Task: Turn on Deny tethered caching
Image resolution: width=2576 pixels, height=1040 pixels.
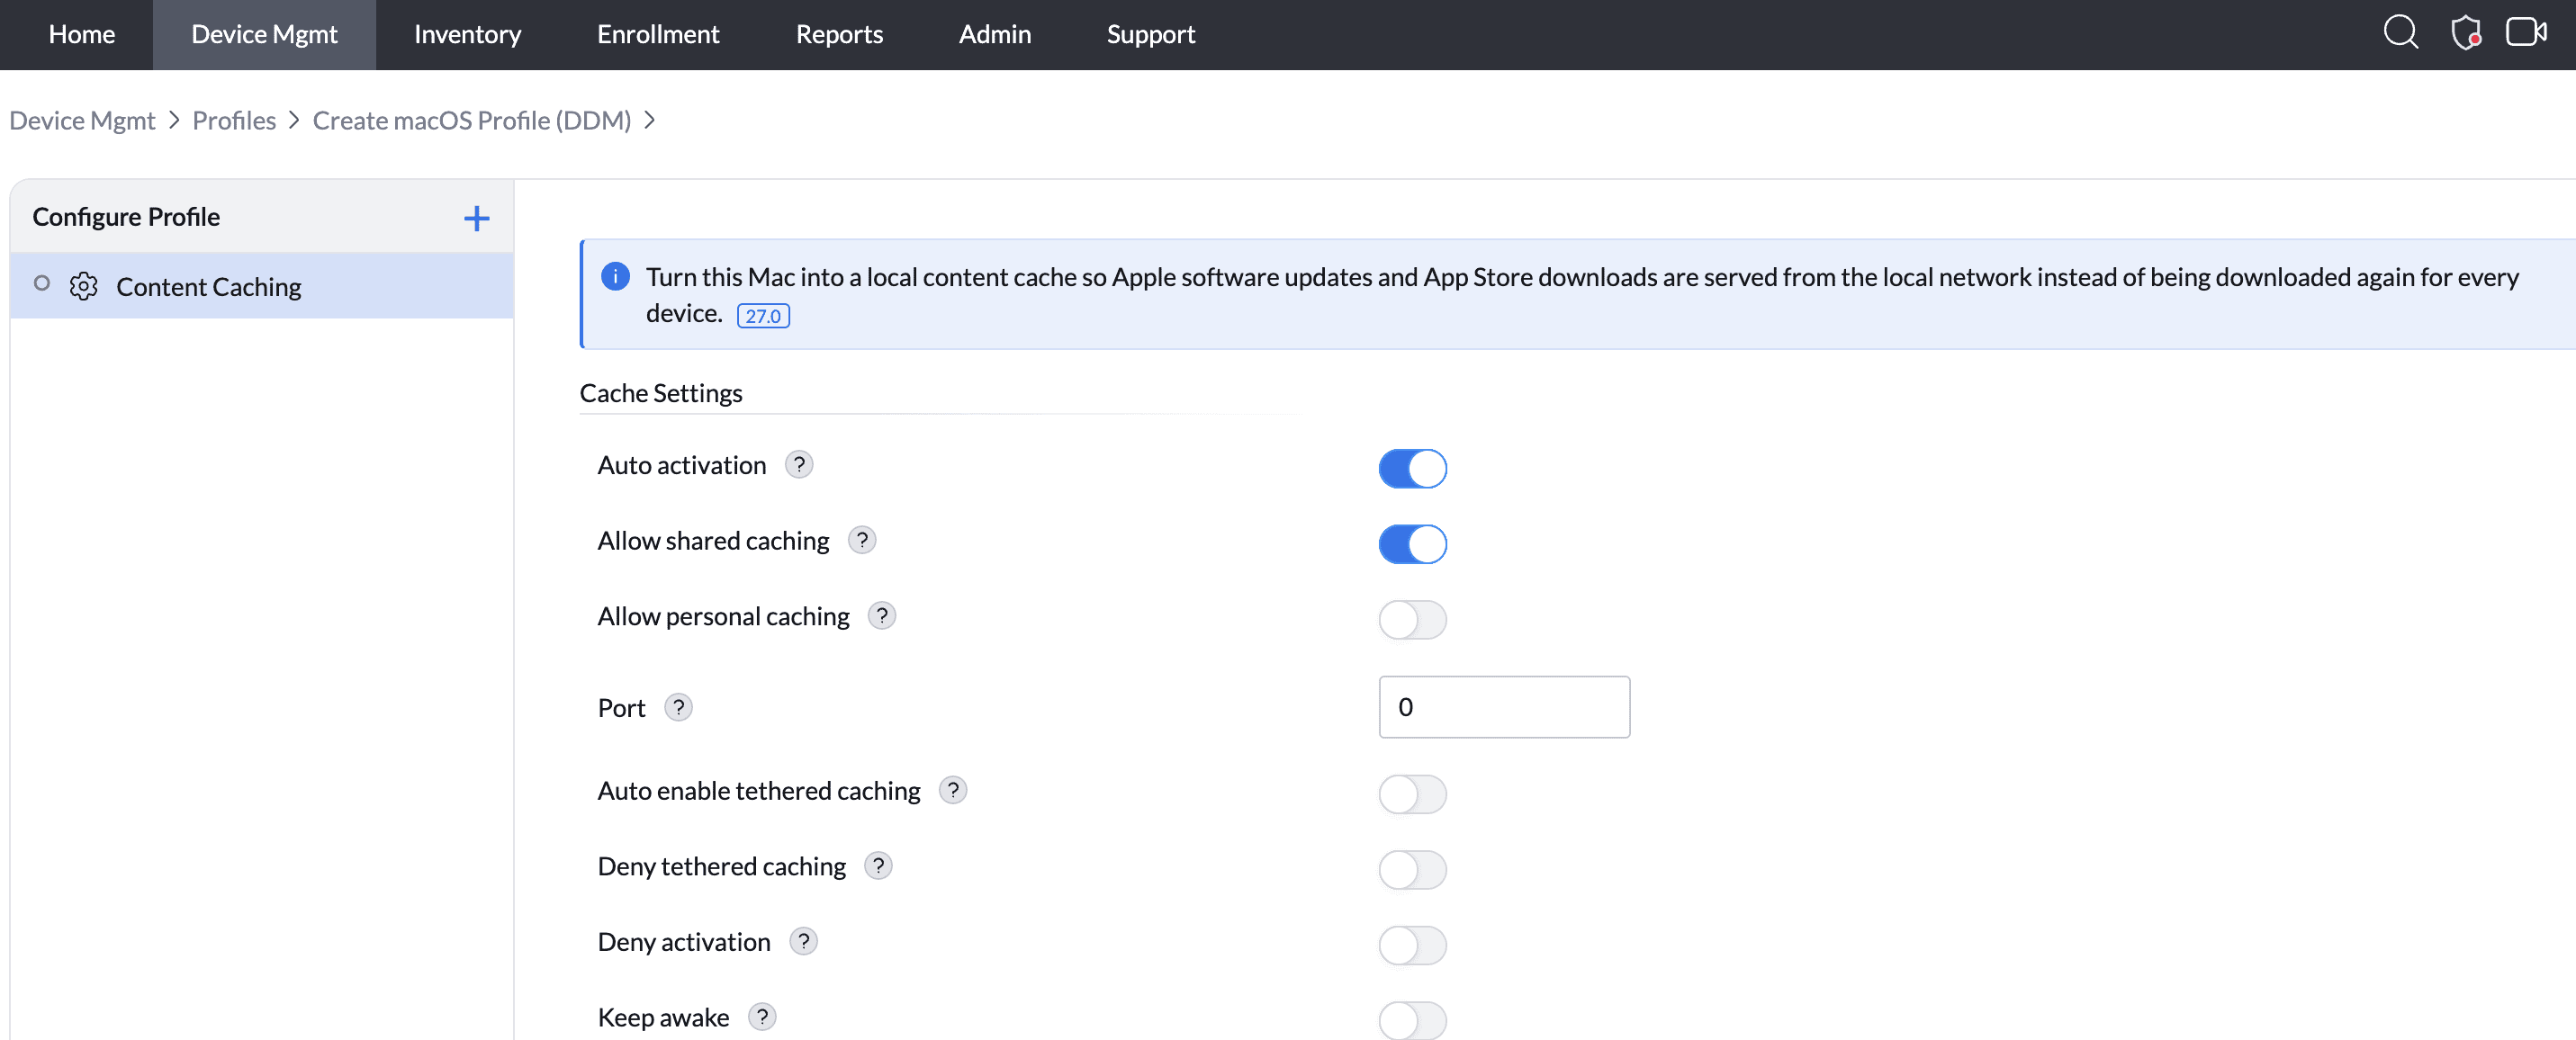Action: tap(1412, 869)
